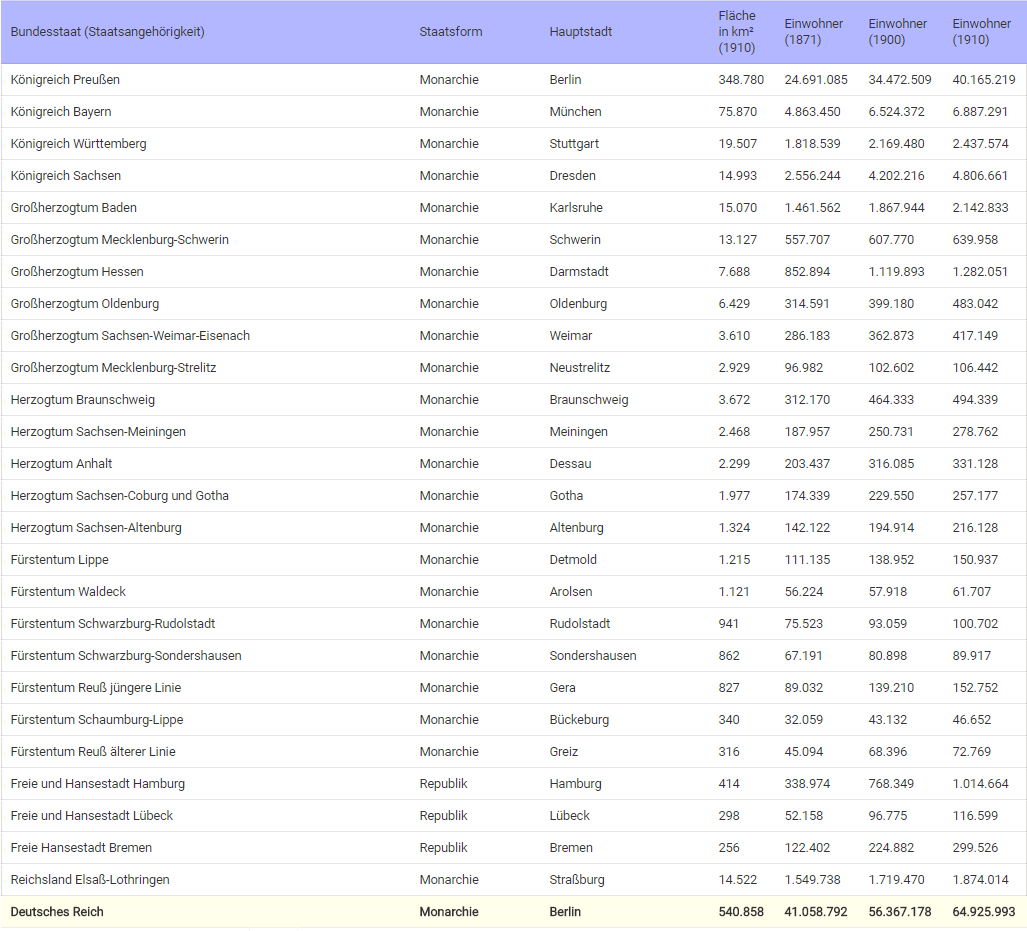Select the Freie Hansestadt Bremen cell
Viewport: 1027px width, 931px height.
[x=81, y=848]
